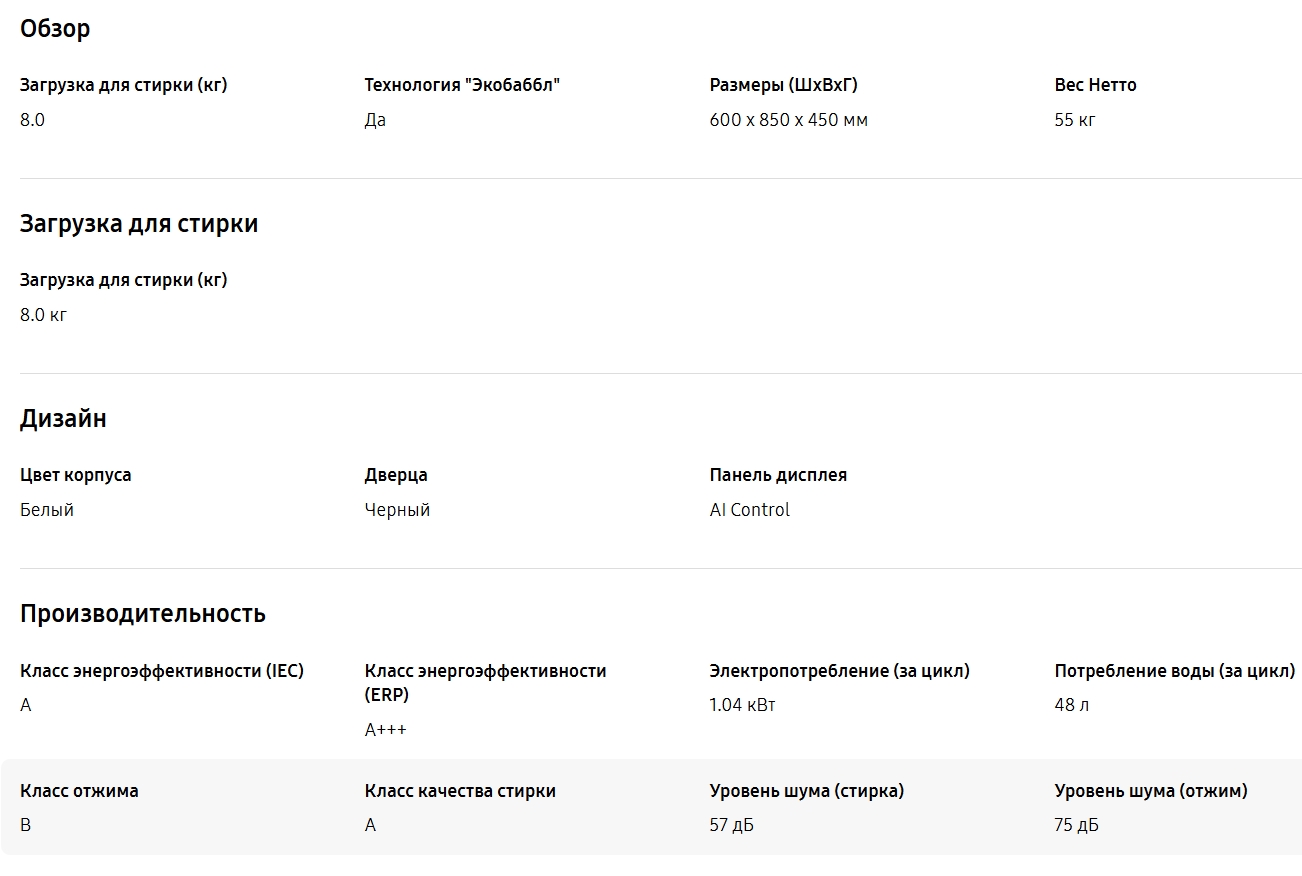1302x876 pixels.
Task: Click the "55 кг" net weight value
Action: coord(1074,120)
